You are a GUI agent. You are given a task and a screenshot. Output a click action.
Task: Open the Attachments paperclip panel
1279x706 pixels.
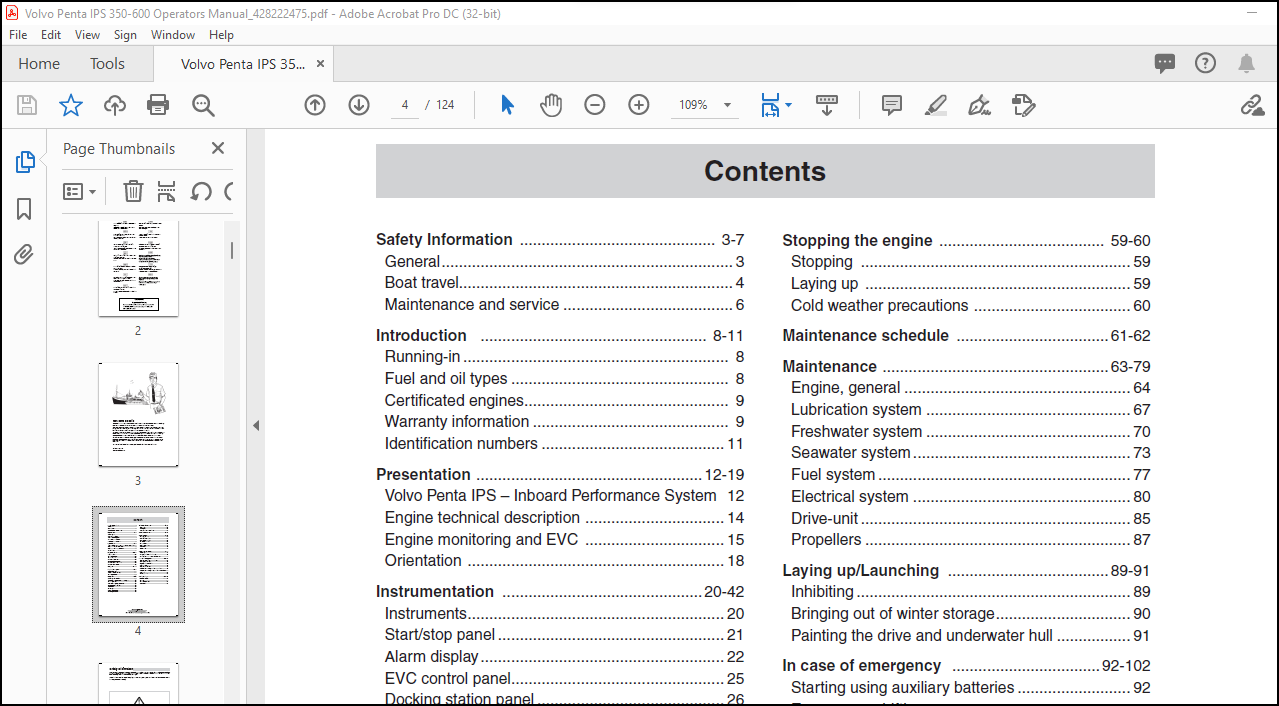point(25,255)
